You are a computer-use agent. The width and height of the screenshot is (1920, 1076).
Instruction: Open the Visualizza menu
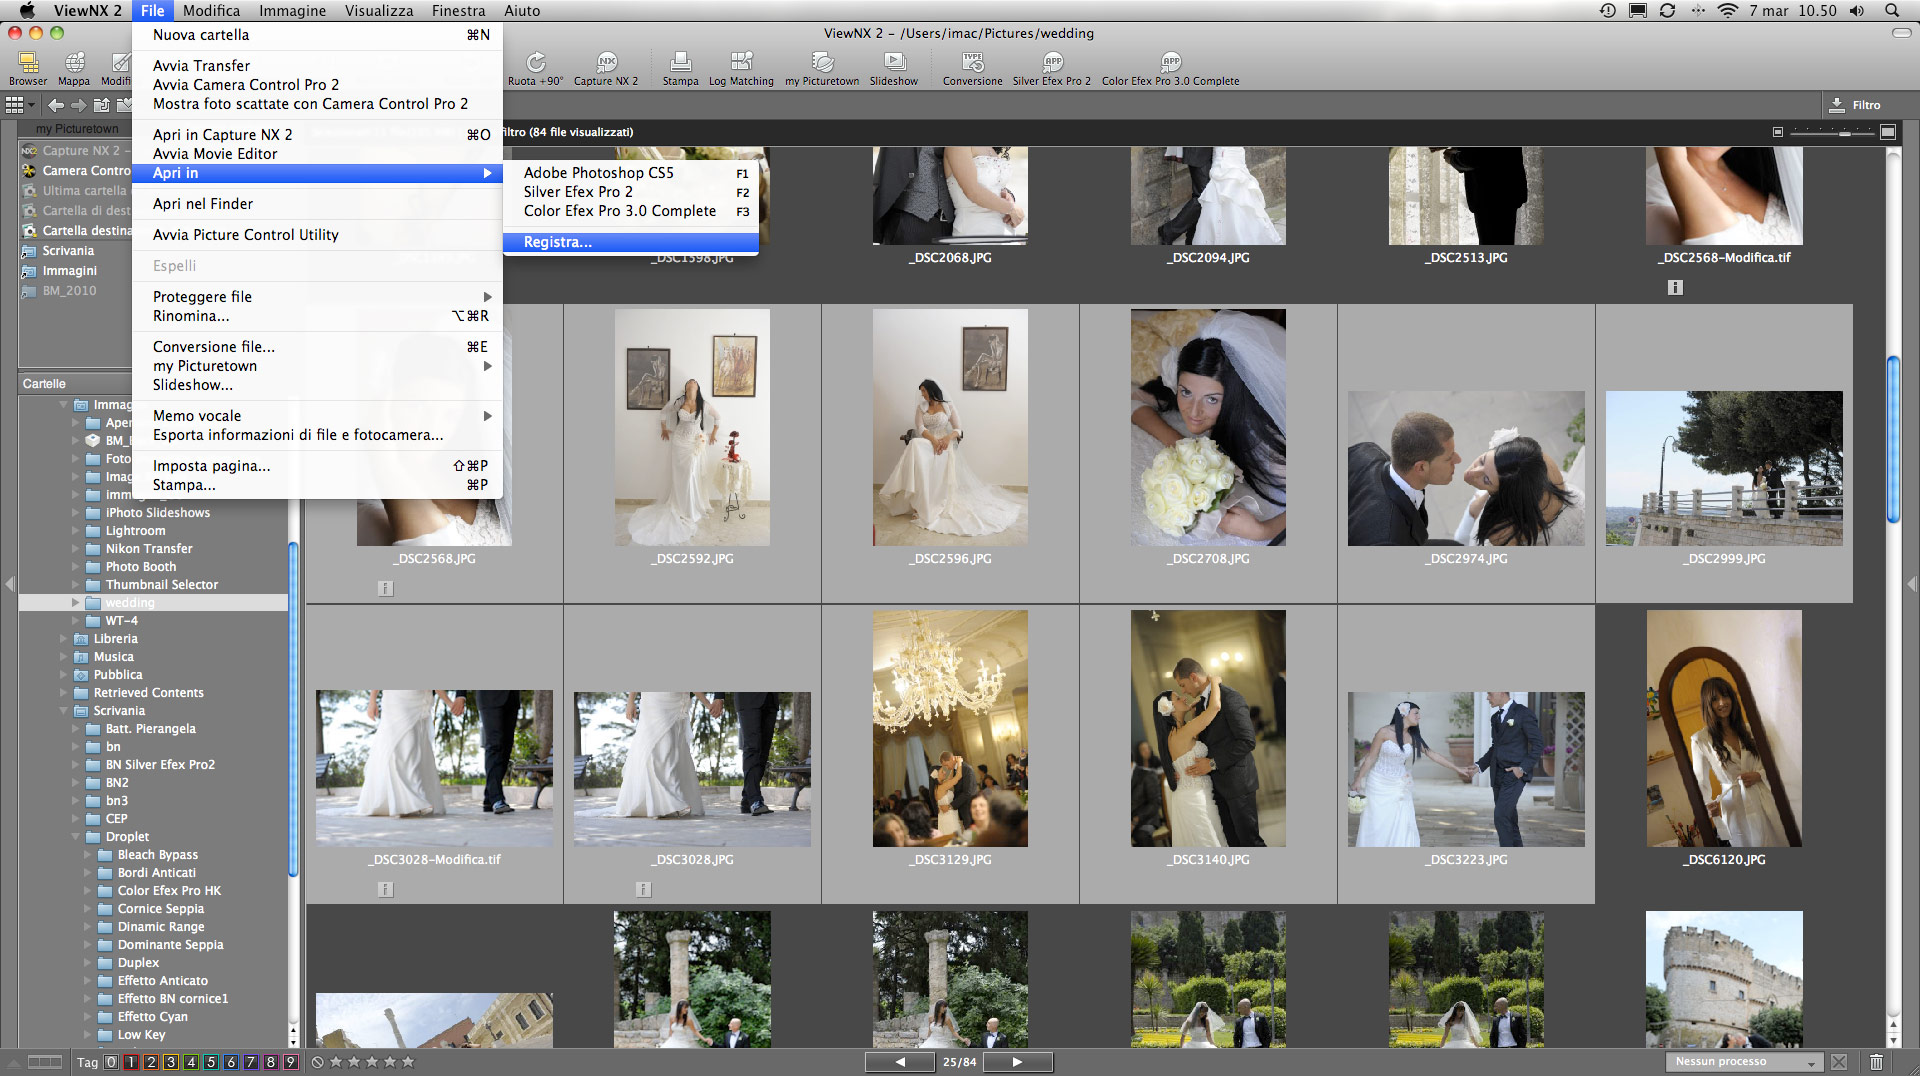click(379, 11)
